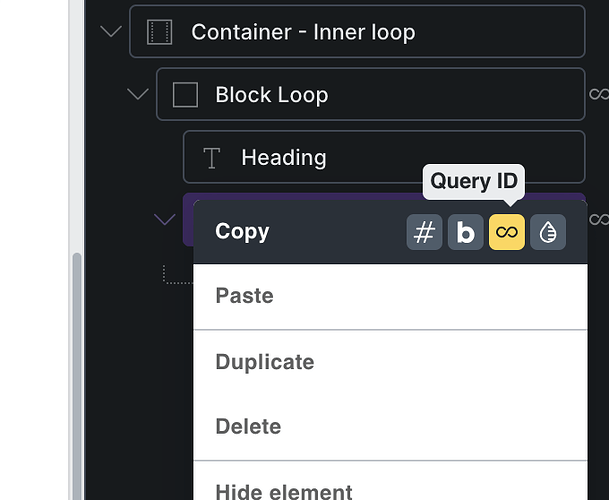Click the loop symbol right of highlighted row
Image resolution: width=609 pixels, height=500 pixels.
(x=598, y=218)
